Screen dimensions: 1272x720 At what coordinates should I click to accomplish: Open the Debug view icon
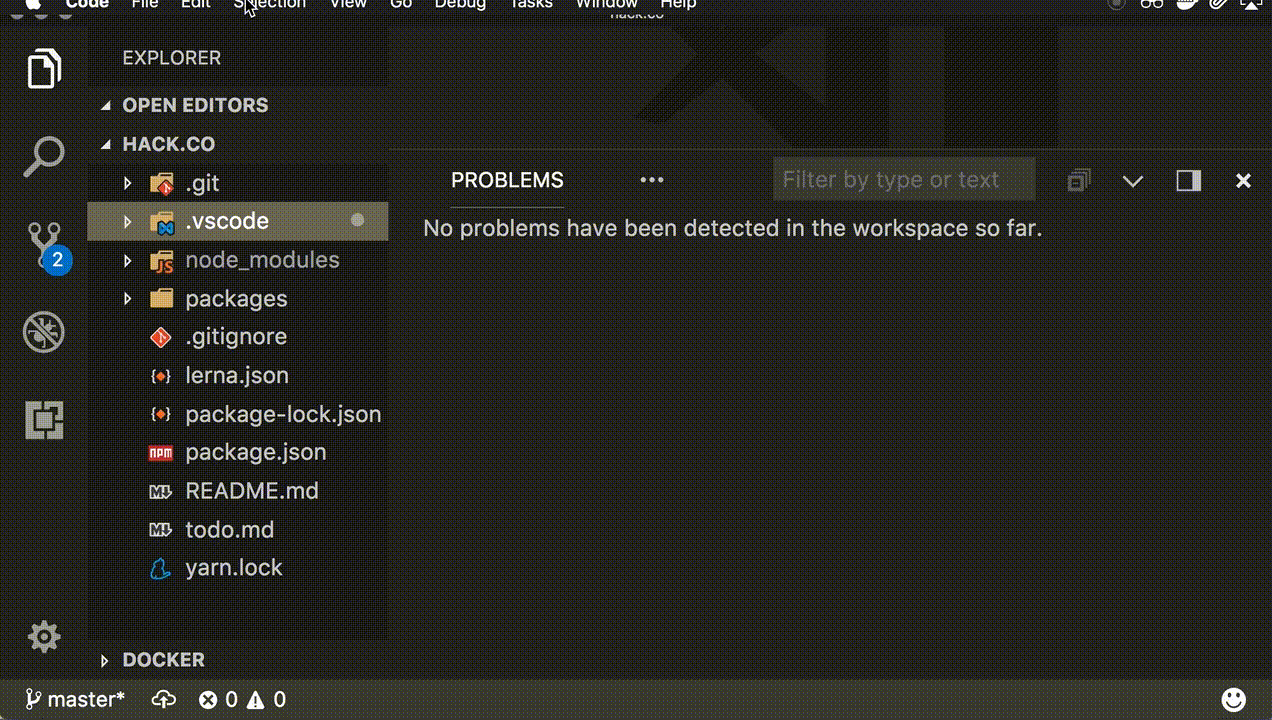(44, 331)
